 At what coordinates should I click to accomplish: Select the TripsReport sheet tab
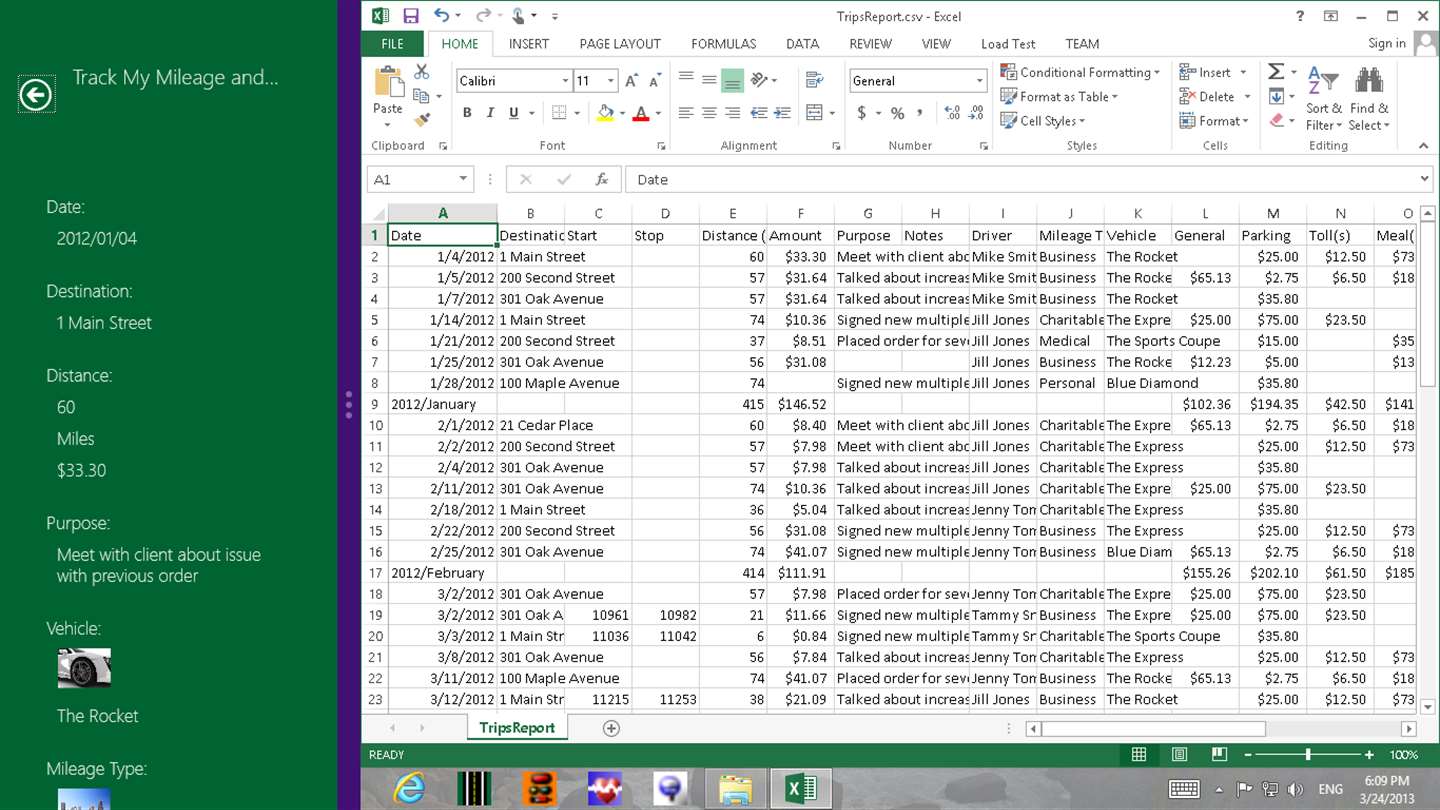point(517,728)
